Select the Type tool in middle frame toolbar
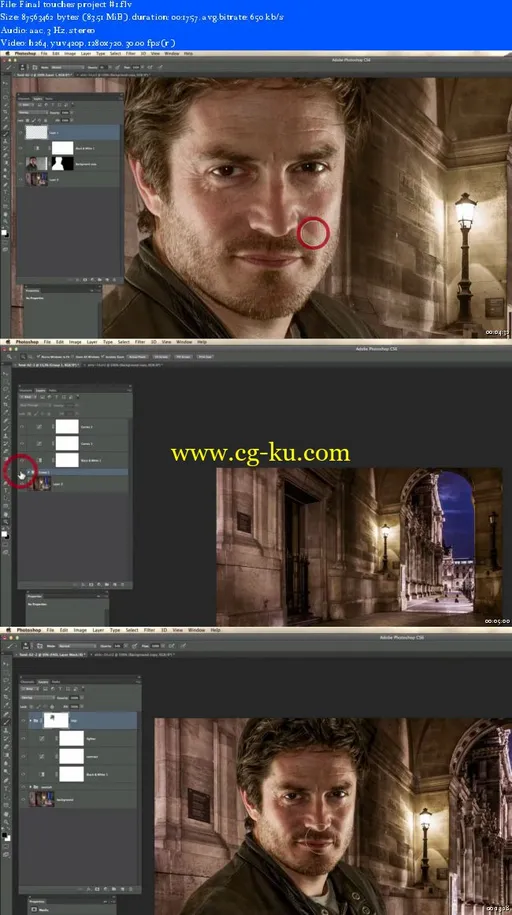 pos(6,490)
